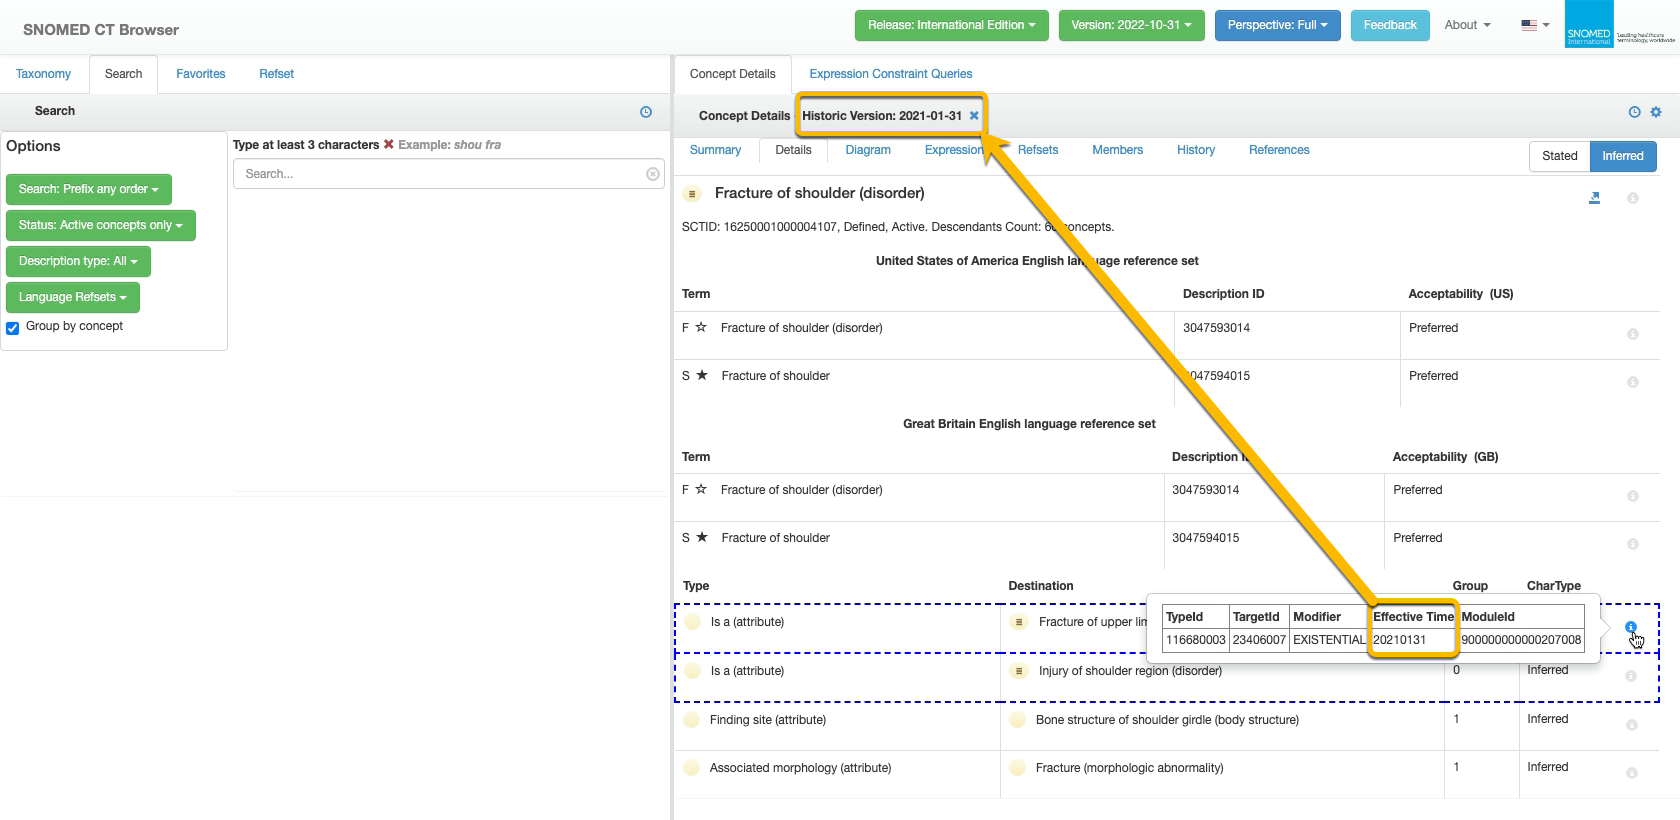This screenshot has height=820, width=1680.
Task: Click info icon for US FSN description row
Action: coord(1633,334)
